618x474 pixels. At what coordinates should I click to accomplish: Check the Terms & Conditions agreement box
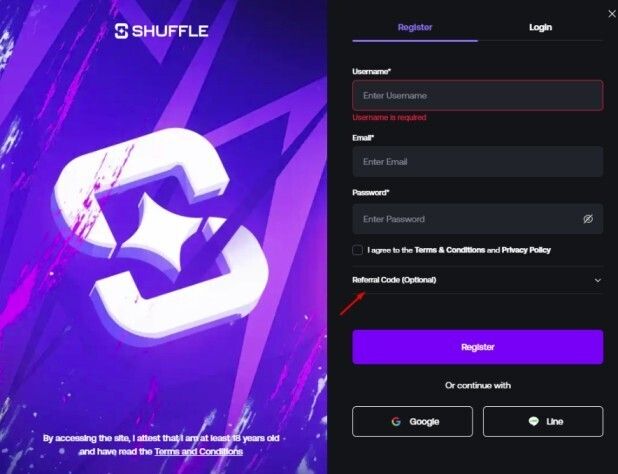coord(357,250)
